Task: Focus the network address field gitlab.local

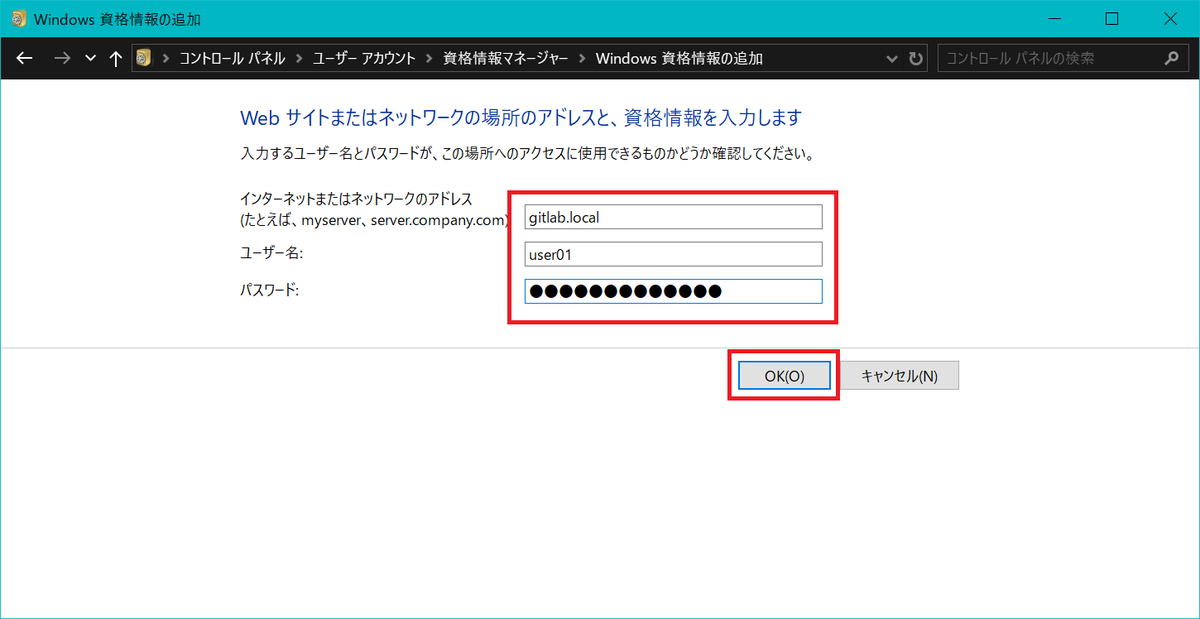Action: coord(673,217)
